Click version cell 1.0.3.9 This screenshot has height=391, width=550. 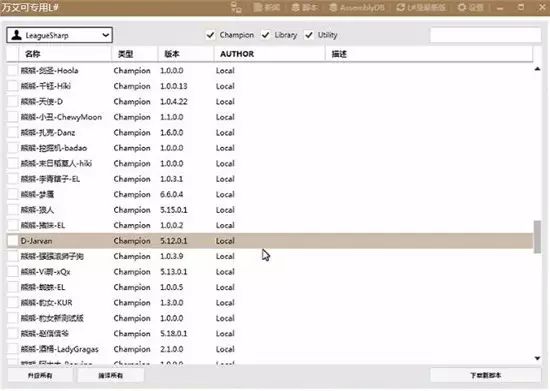pos(172,256)
